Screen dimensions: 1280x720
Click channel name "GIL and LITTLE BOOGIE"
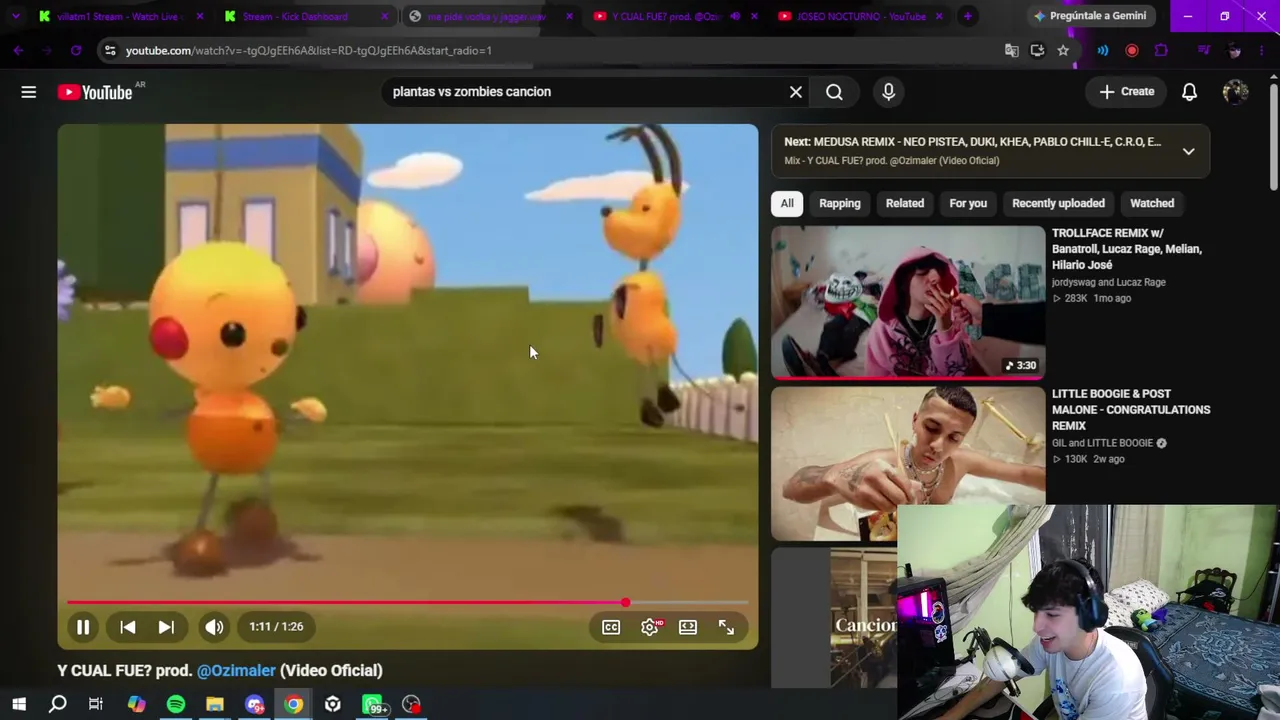click(1102, 443)
